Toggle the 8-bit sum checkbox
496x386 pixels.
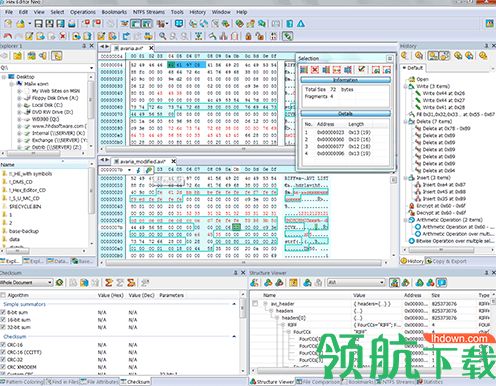tap(3, 312)
